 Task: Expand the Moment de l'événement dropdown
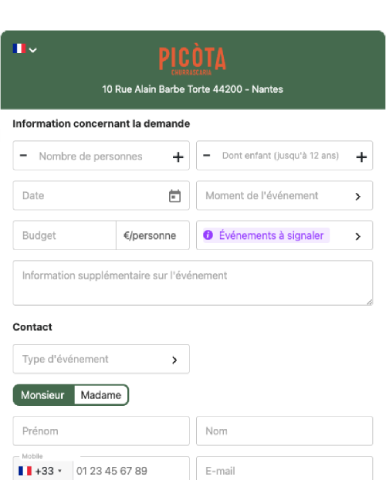pos(284,195)
